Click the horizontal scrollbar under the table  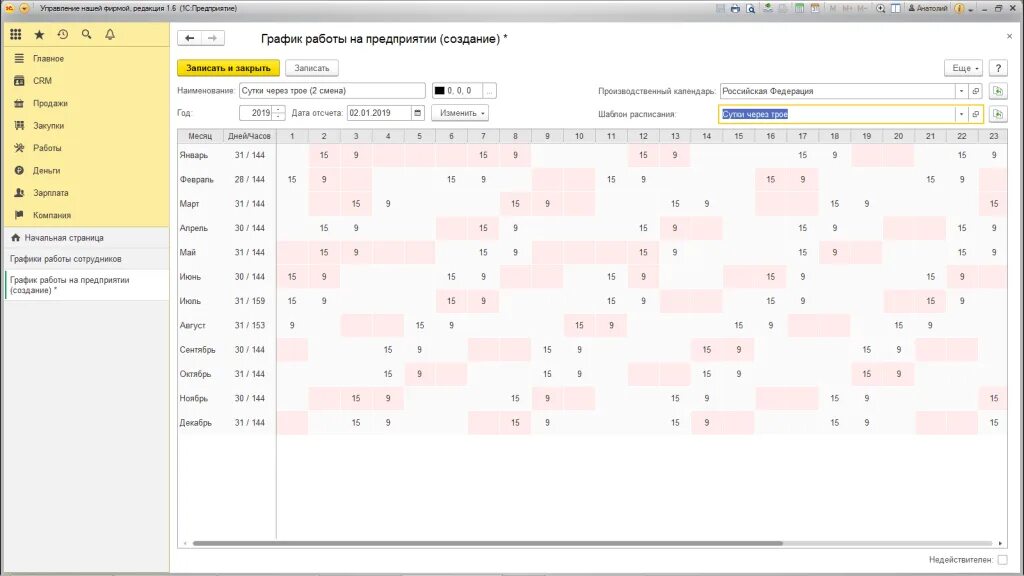pos(487,543)
